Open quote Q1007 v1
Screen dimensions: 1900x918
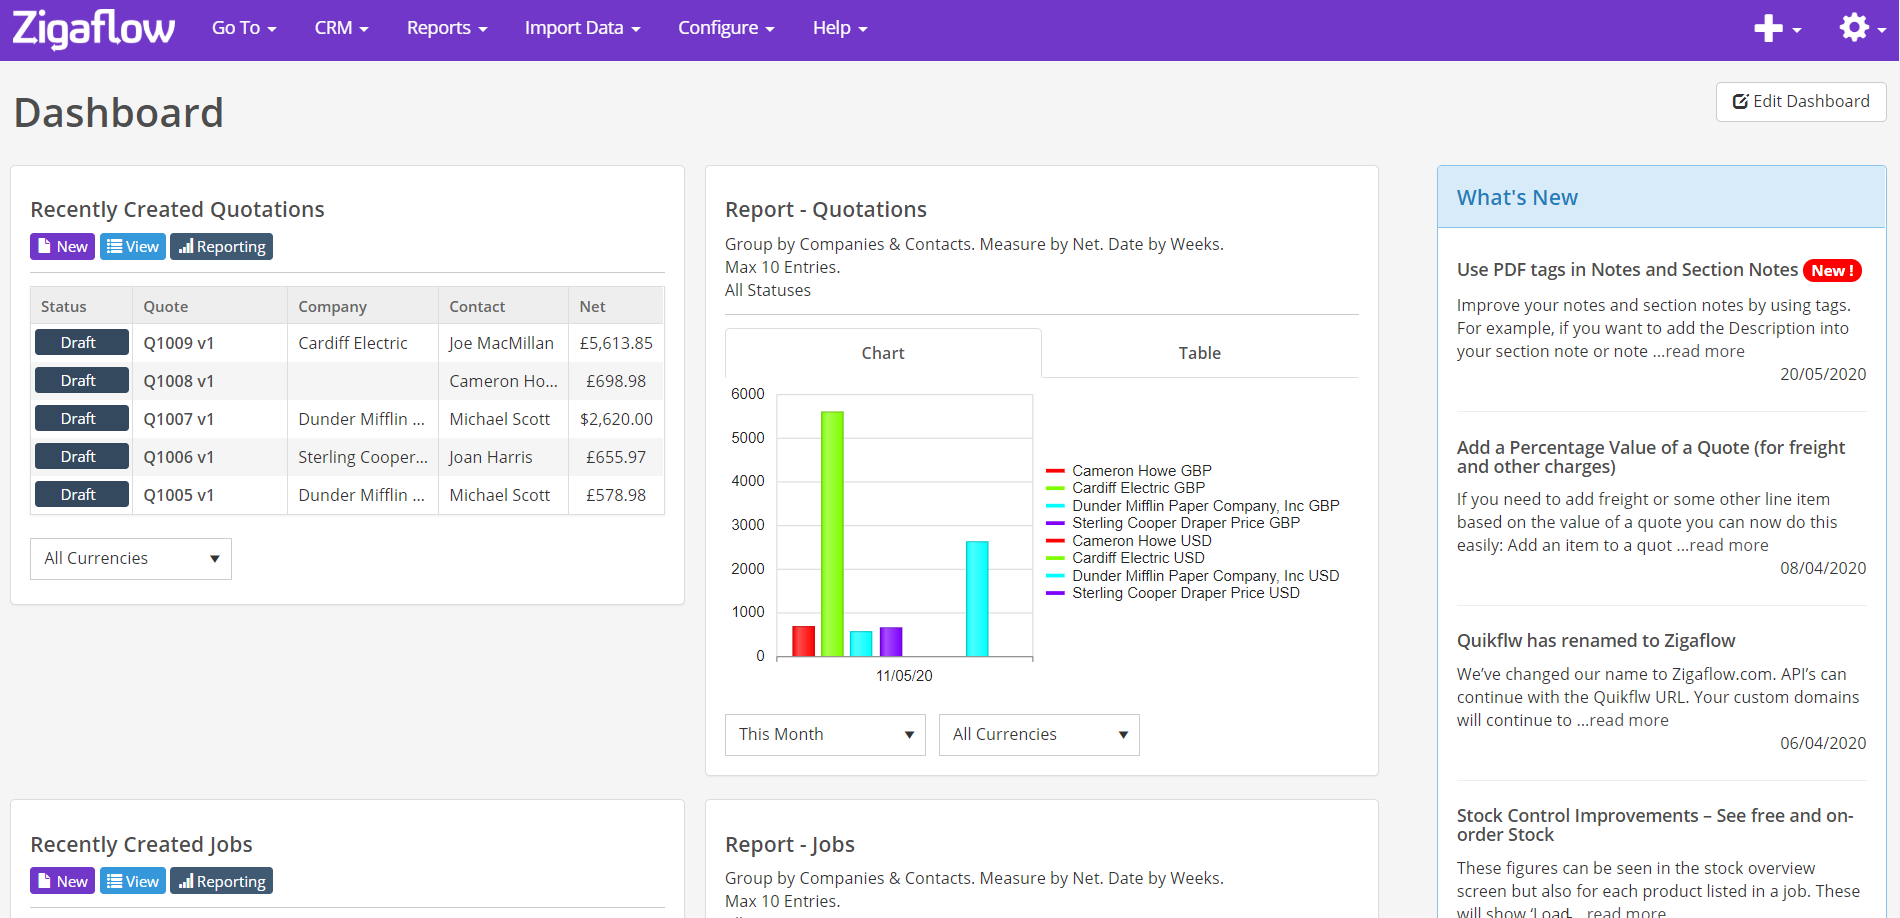click(179, 419)
